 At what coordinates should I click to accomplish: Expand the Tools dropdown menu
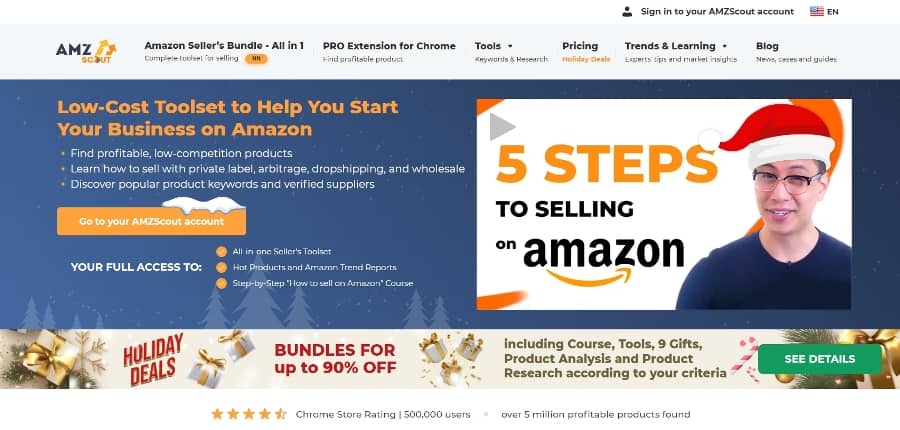coord(494,46)
